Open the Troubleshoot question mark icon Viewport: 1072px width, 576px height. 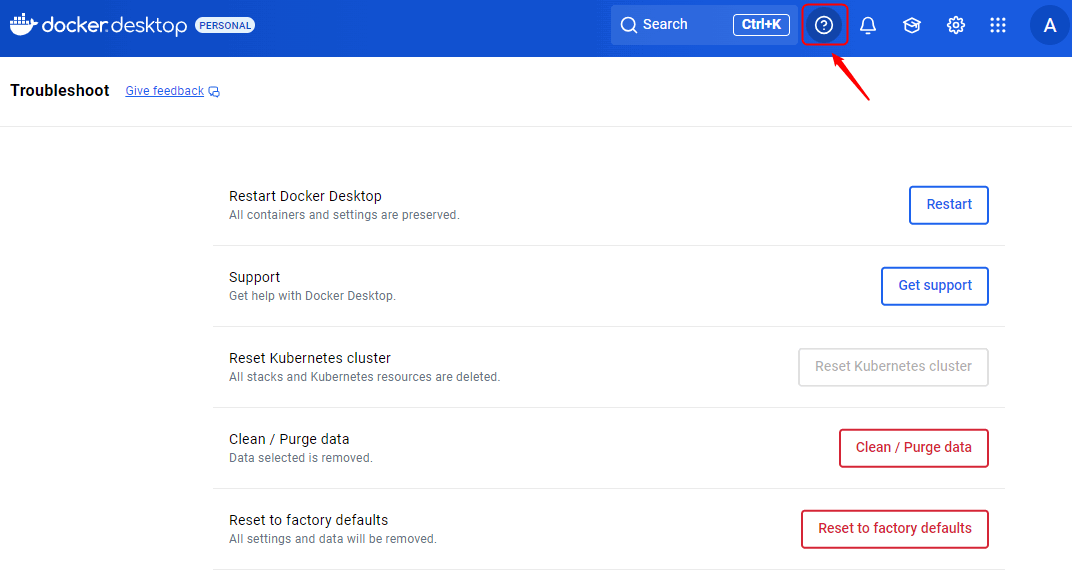(x=824, y=25)
